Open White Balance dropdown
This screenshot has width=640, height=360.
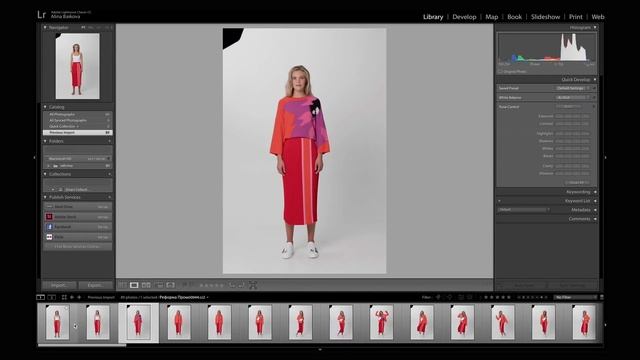click(573, 98)
